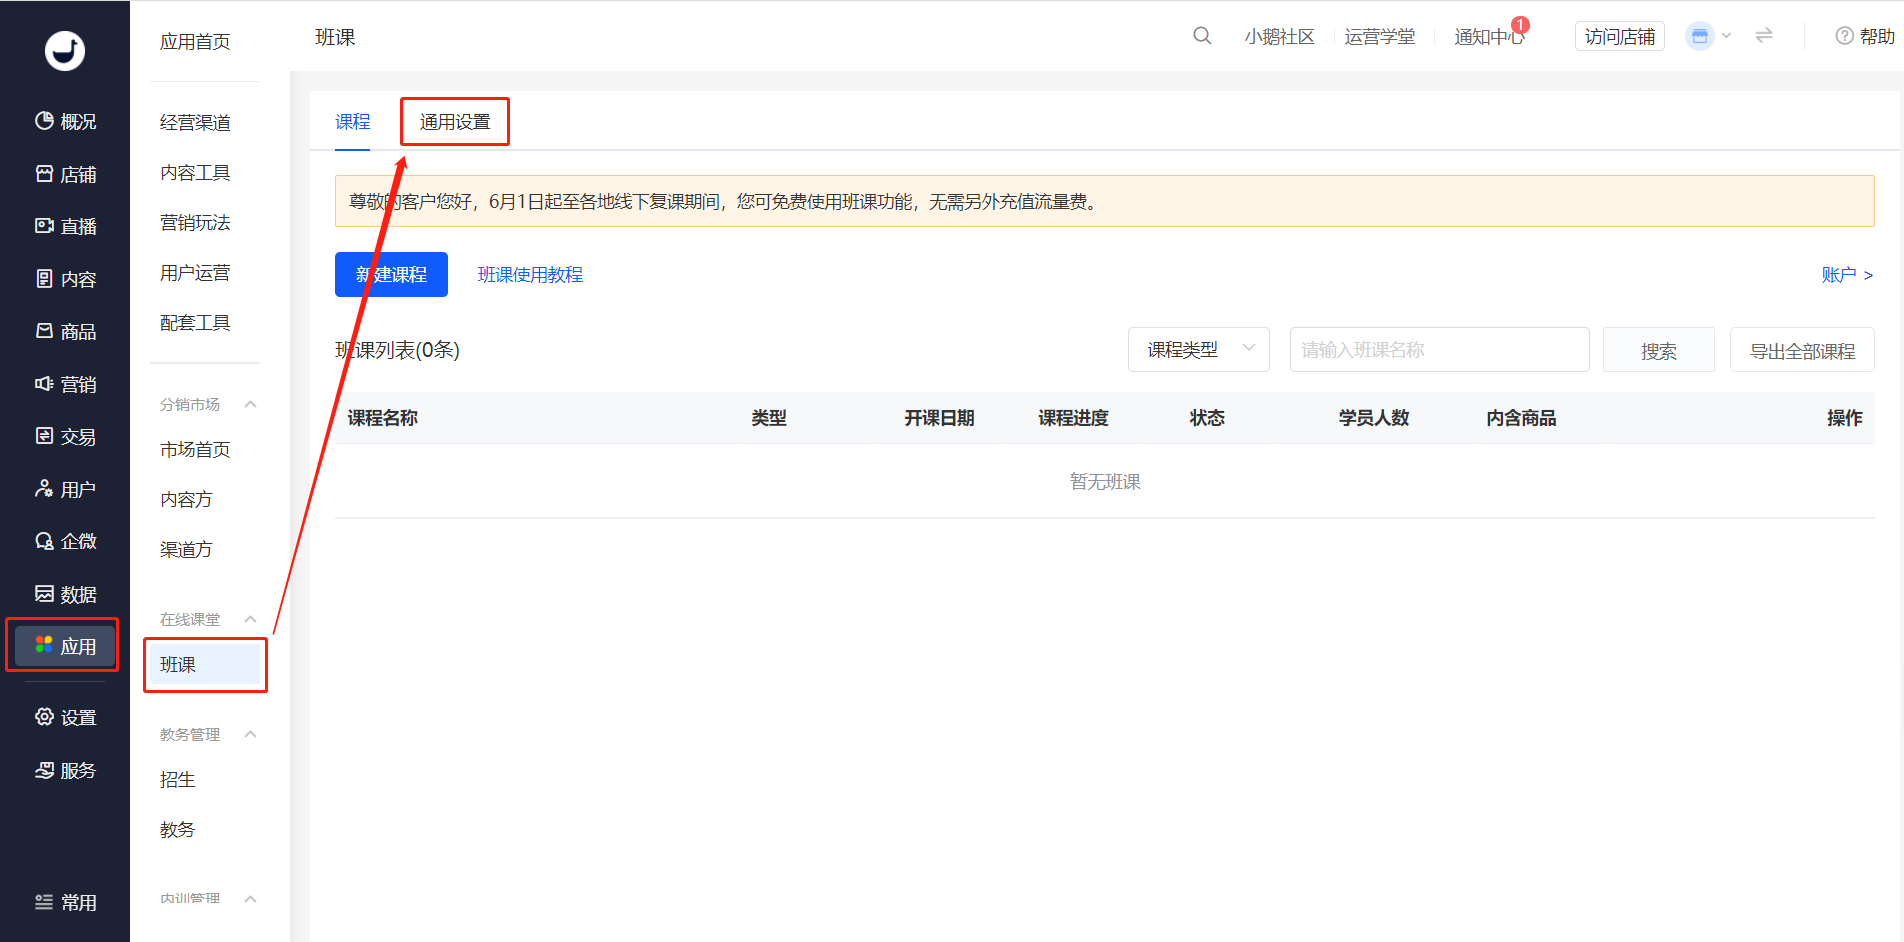This screenshot has width=1904, height=942.
Task: Open 设置 settings section
Action: pos(65,717)
